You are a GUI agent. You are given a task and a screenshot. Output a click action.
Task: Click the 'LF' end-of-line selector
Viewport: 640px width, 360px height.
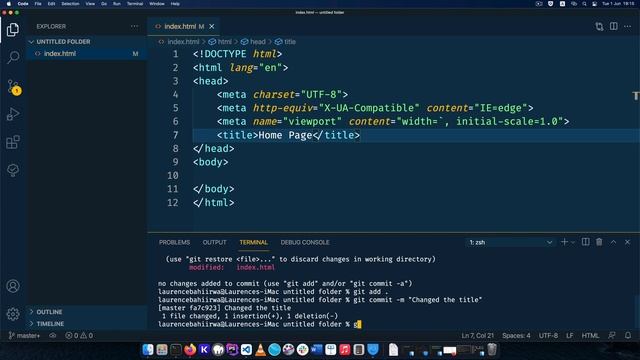click(570, 336)
